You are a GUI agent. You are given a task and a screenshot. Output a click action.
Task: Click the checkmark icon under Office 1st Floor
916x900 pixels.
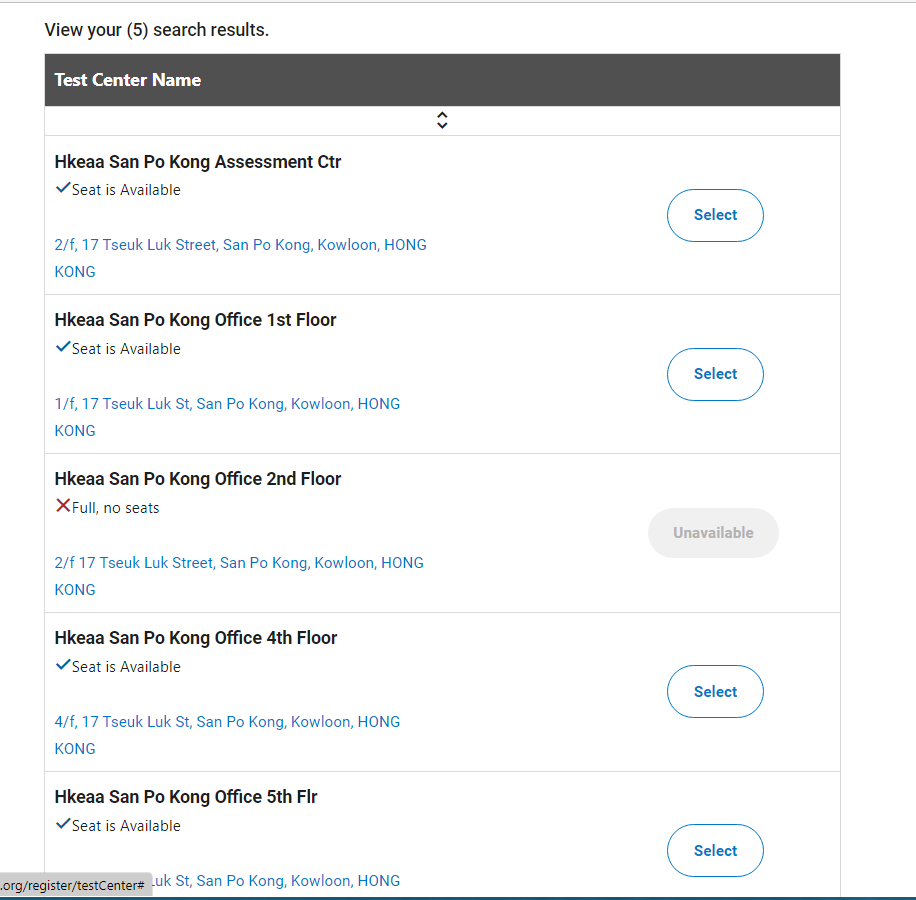tap(63, 347)
